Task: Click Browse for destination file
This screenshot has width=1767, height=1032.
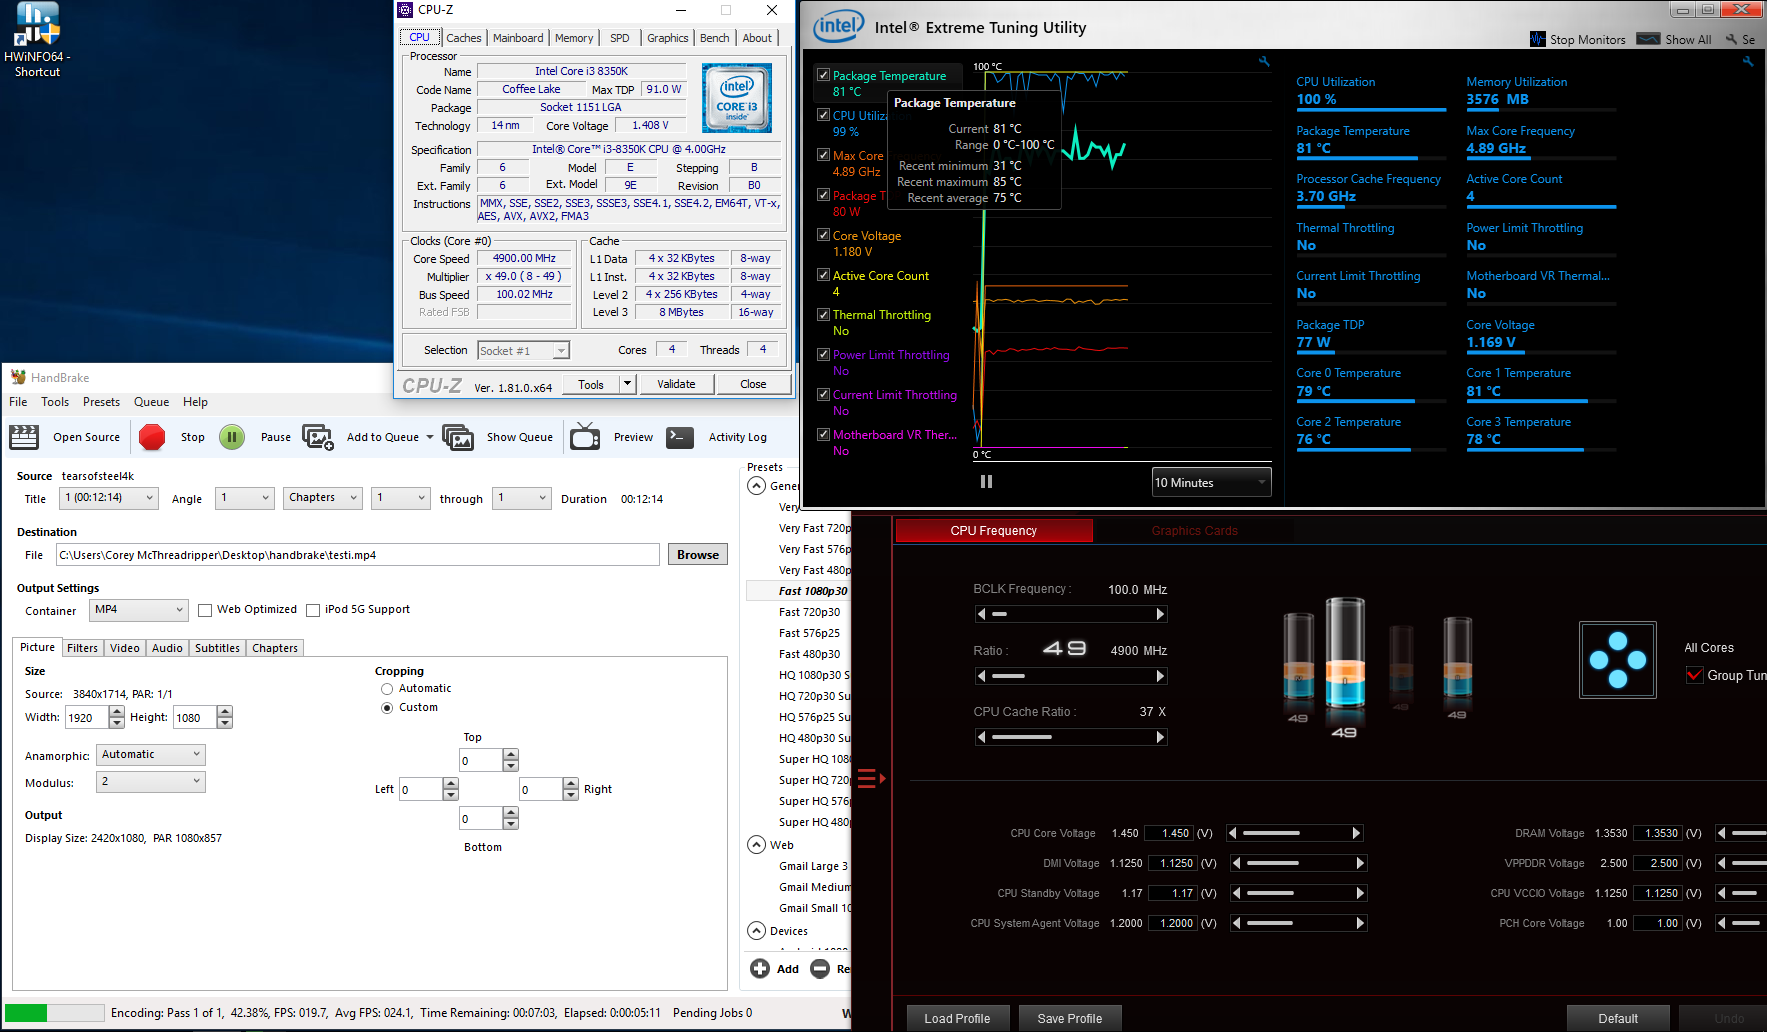Action: click(697, 555)
